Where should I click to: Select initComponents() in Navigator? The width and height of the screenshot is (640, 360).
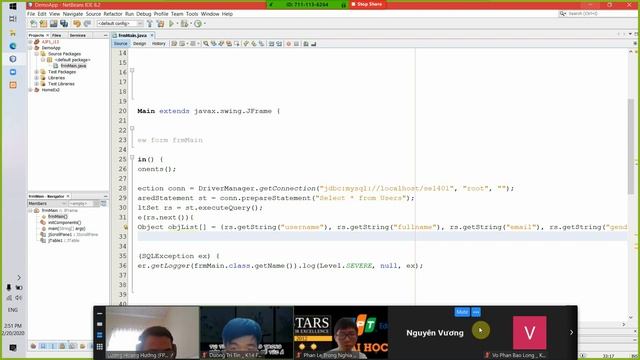click(x=64, y=222)
